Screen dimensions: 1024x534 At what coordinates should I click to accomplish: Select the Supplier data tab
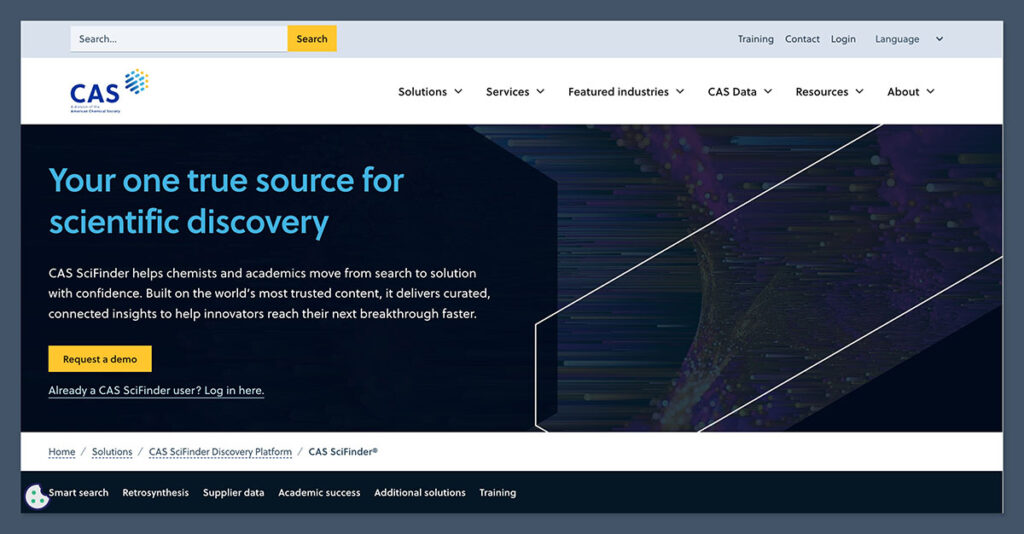(233, 492)
